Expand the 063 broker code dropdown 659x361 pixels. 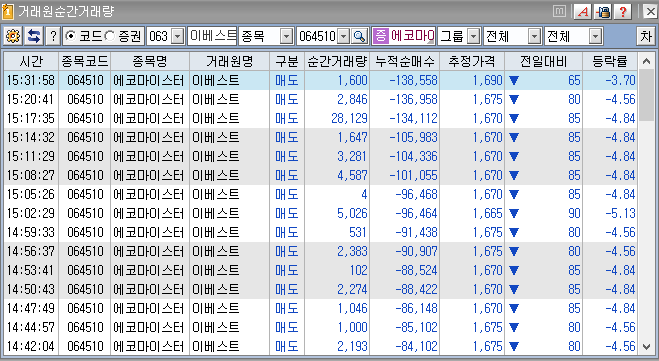pos(178,37)
